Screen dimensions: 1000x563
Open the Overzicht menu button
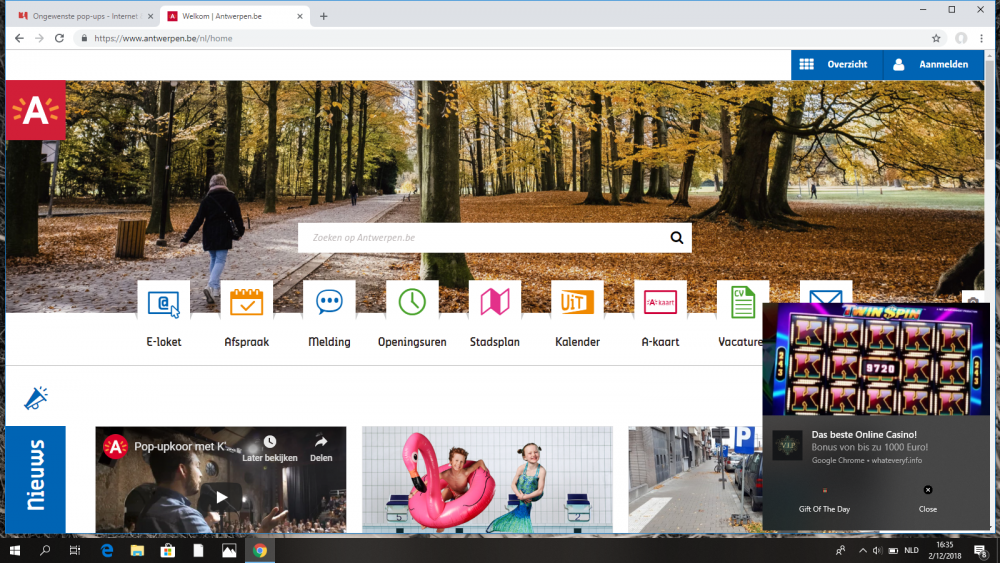[836, 64]
